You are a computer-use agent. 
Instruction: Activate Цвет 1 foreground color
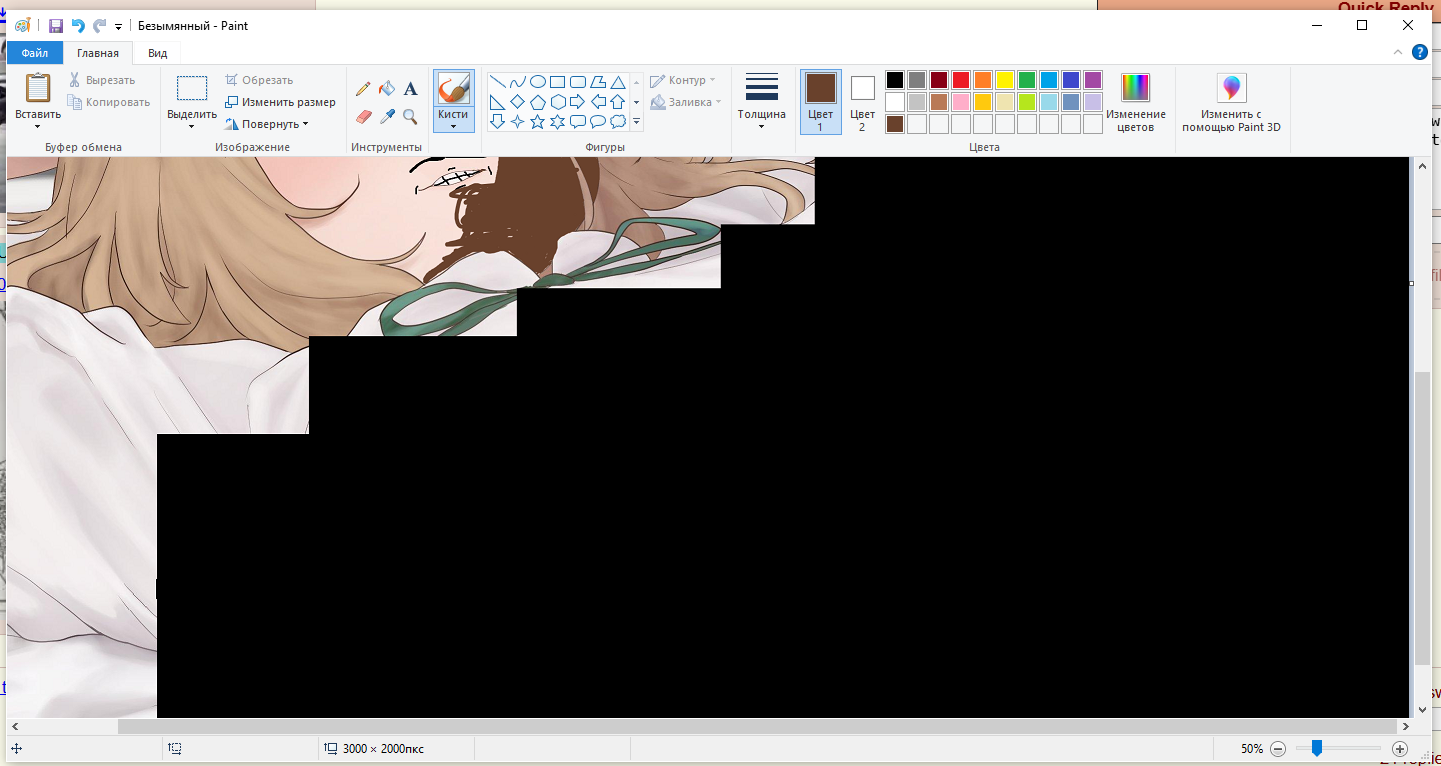point(821,102)
